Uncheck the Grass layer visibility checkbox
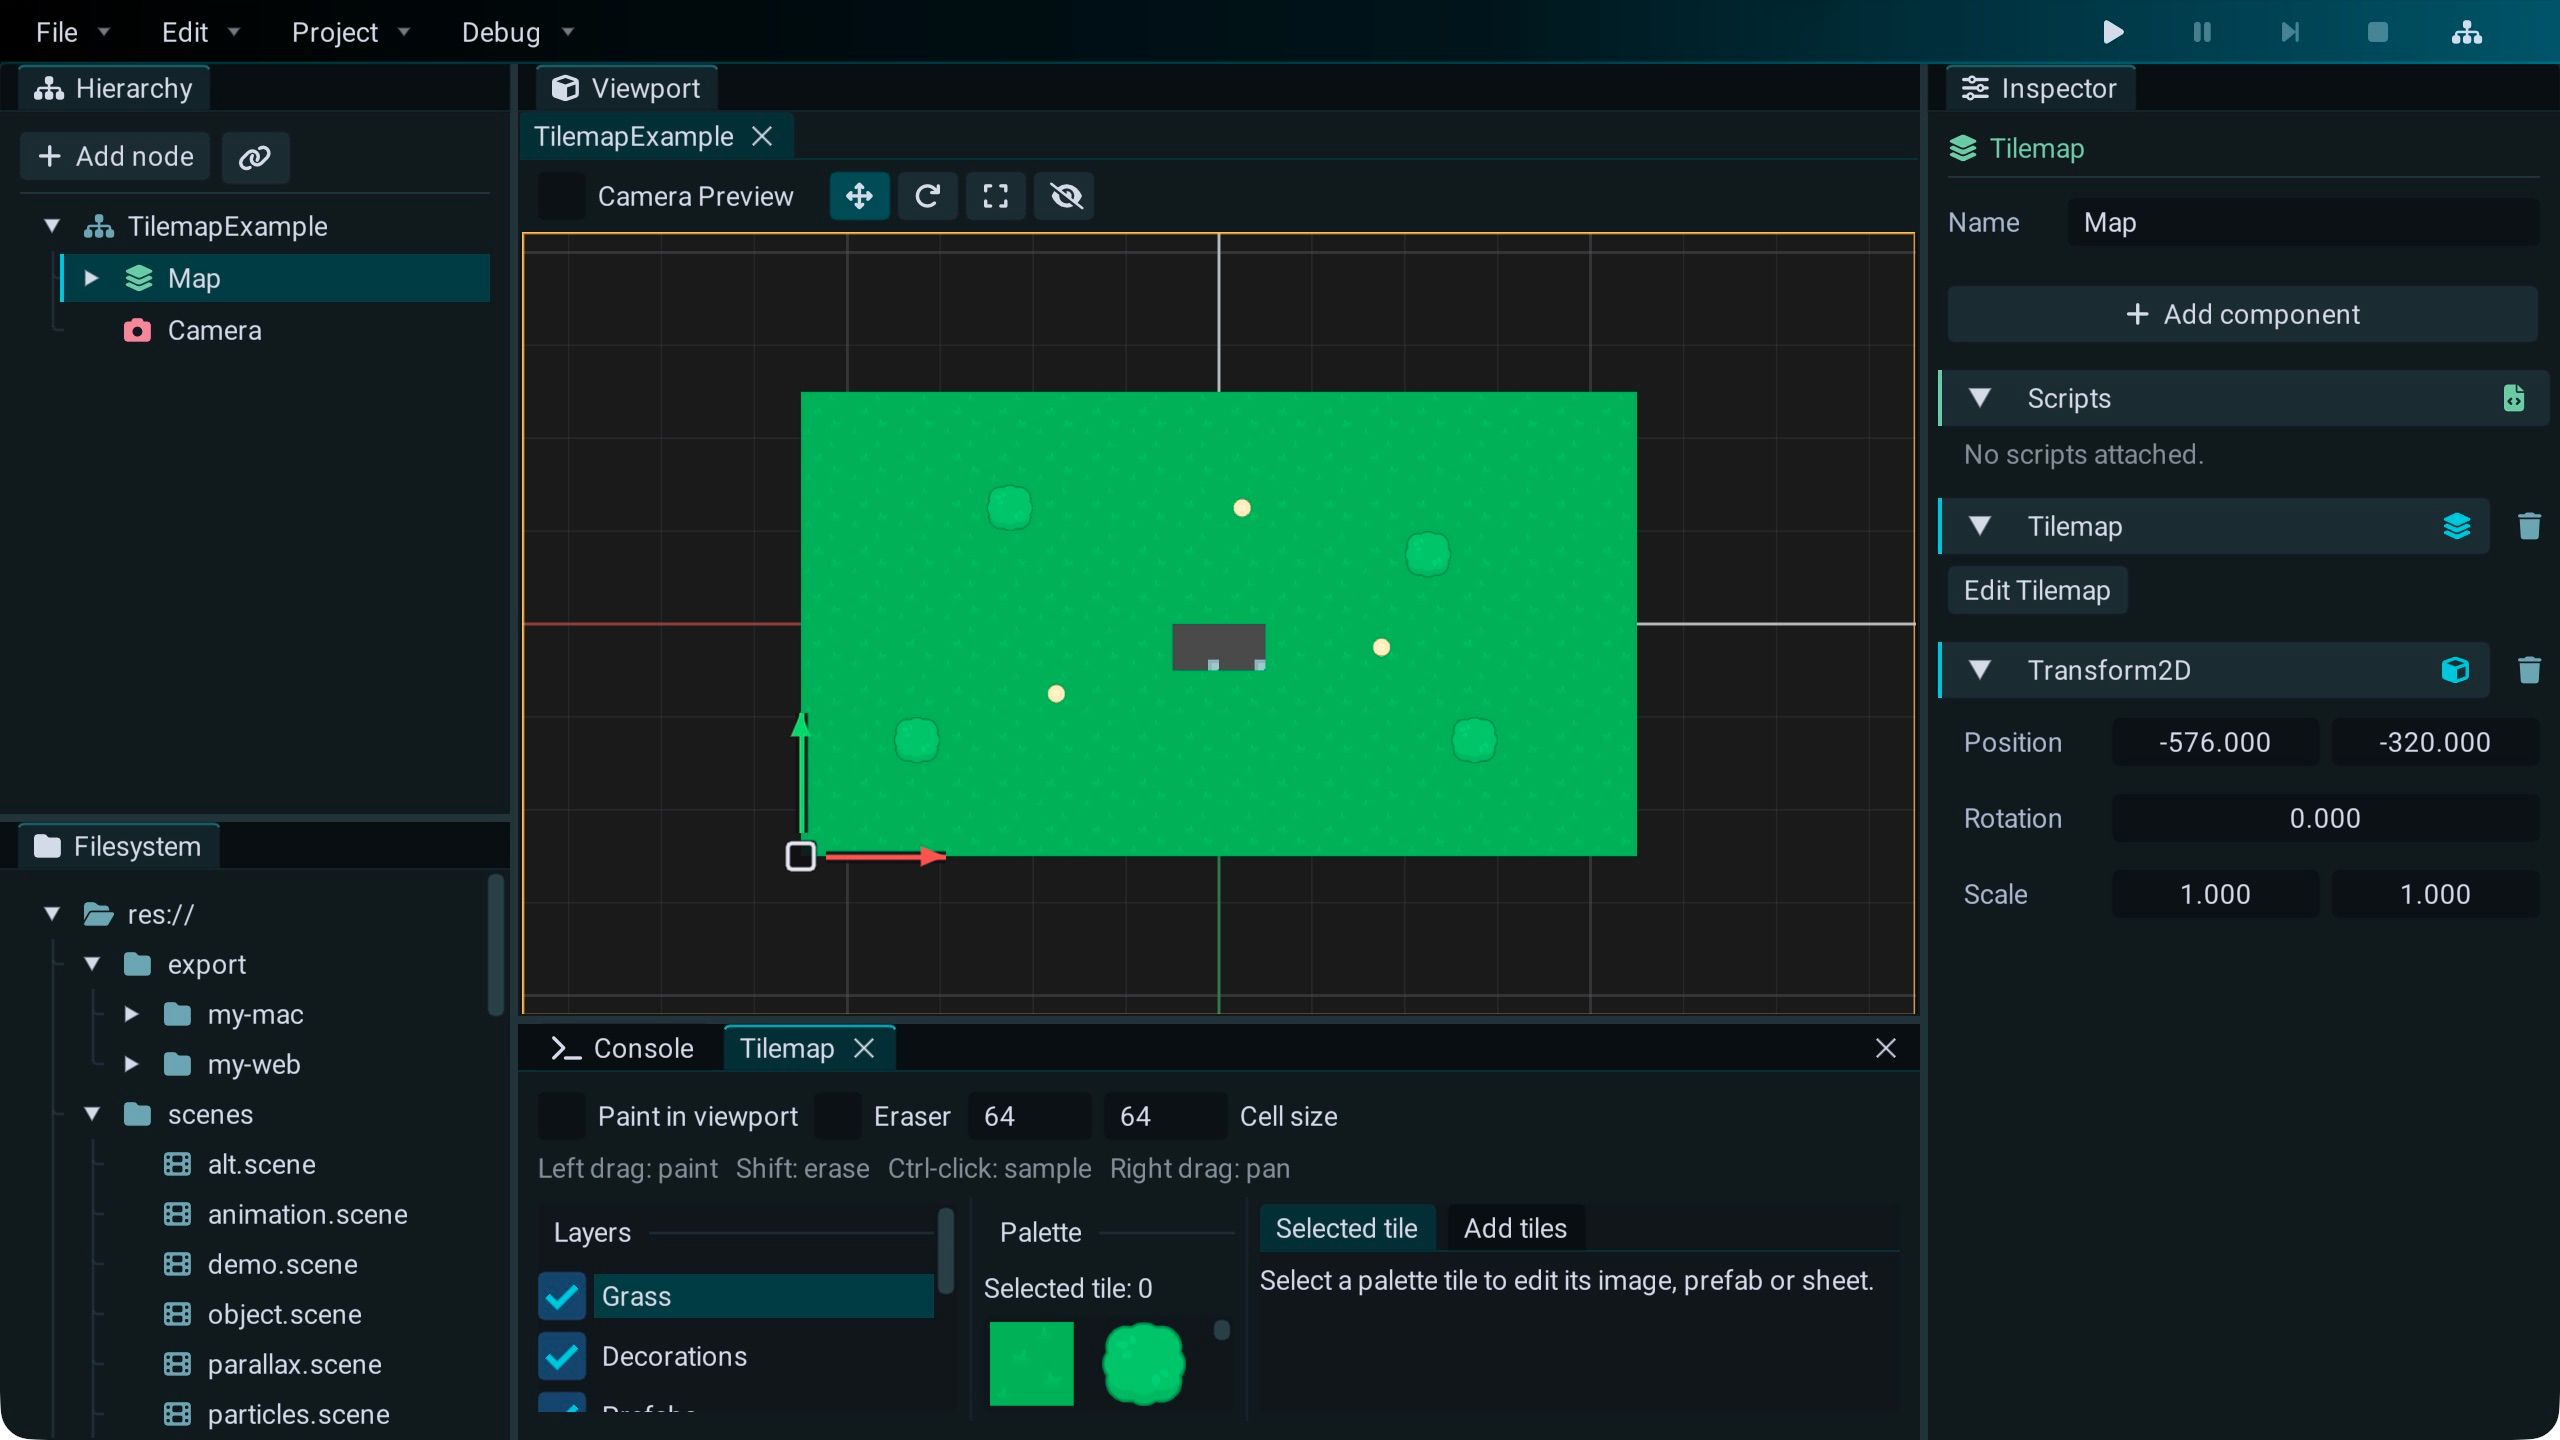The height and width of the screenshot is (1440, 2560). pyautogui.click(x=561, y=1296)
